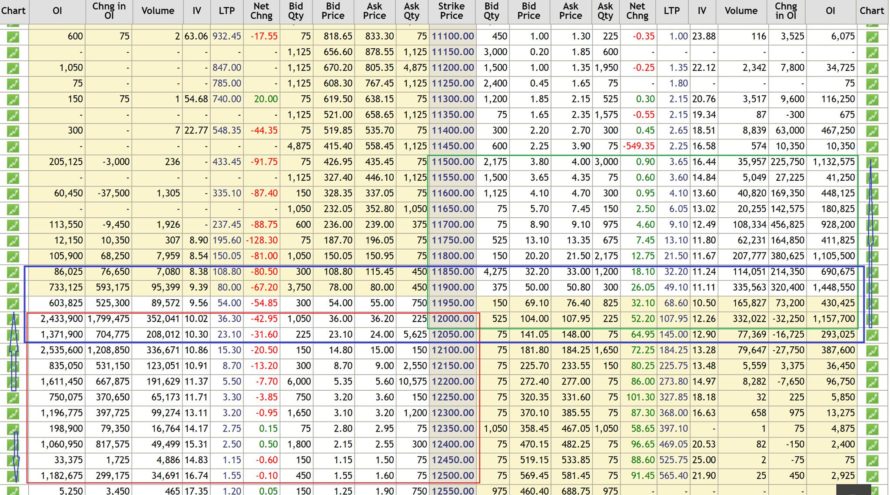Open the calls chart icon for strike 11900.00
The height and width of the screenshot is (495, 890).
[x=12, y=288]
